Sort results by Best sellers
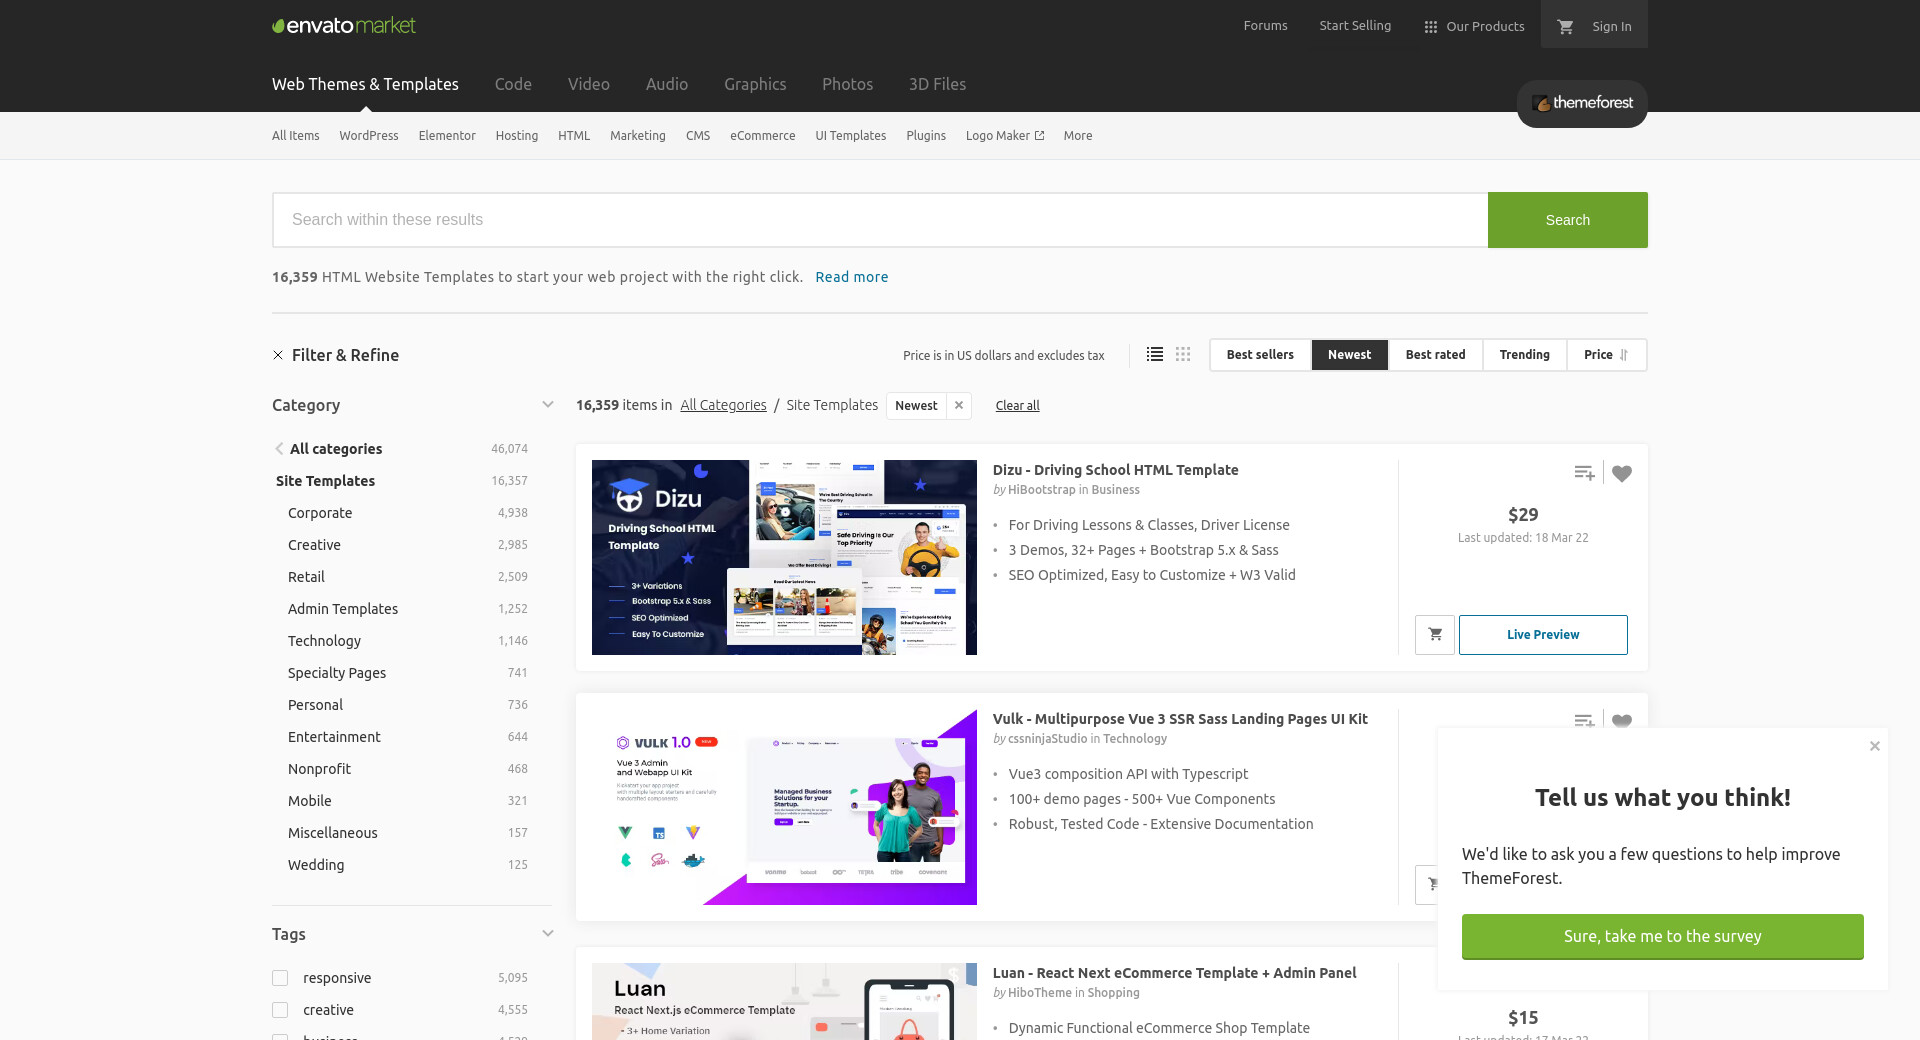This screenshot has width=1920, height=1040. [x=1260, y=355]
